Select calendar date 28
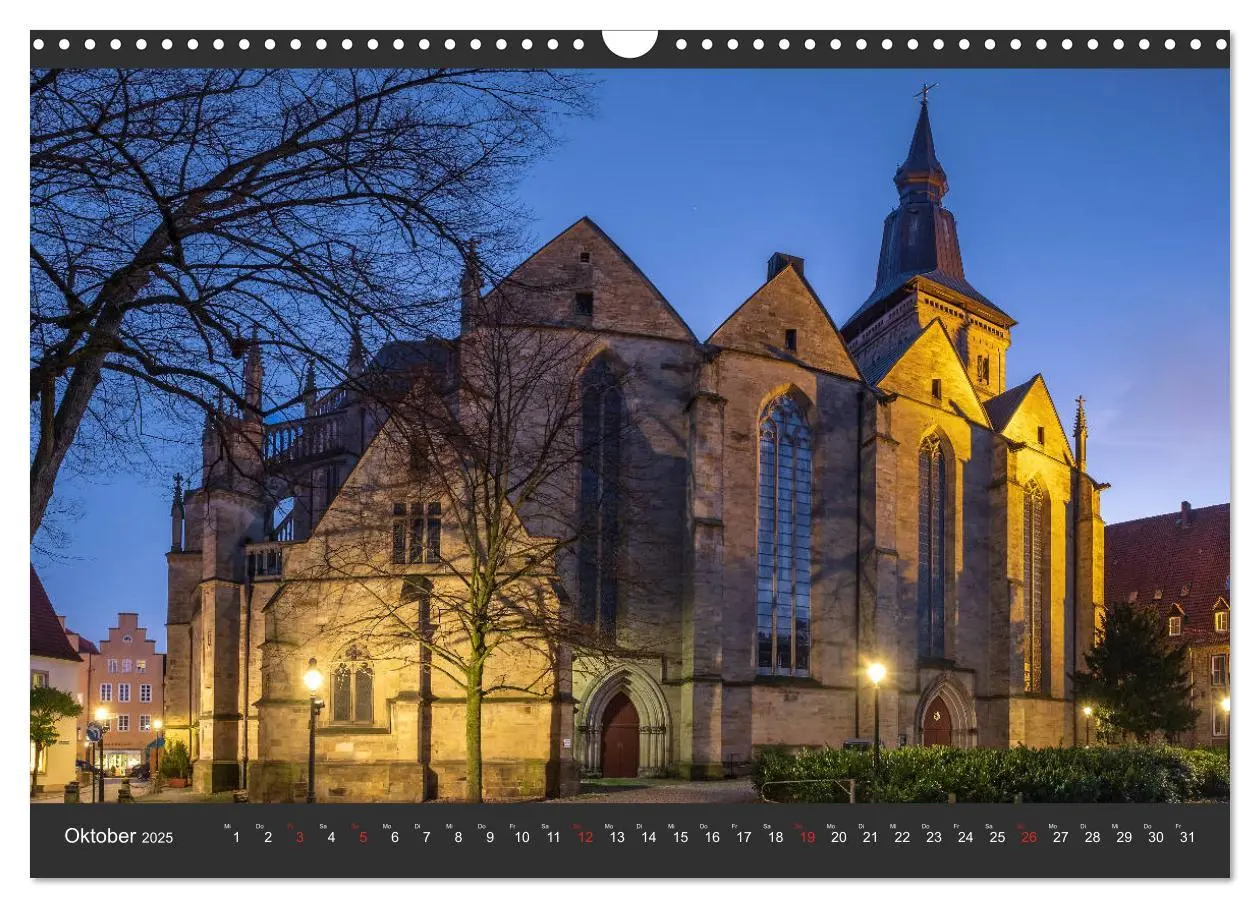This screenshot has width=1260, height=908. pyautogui.click(x=1092, y=838)
